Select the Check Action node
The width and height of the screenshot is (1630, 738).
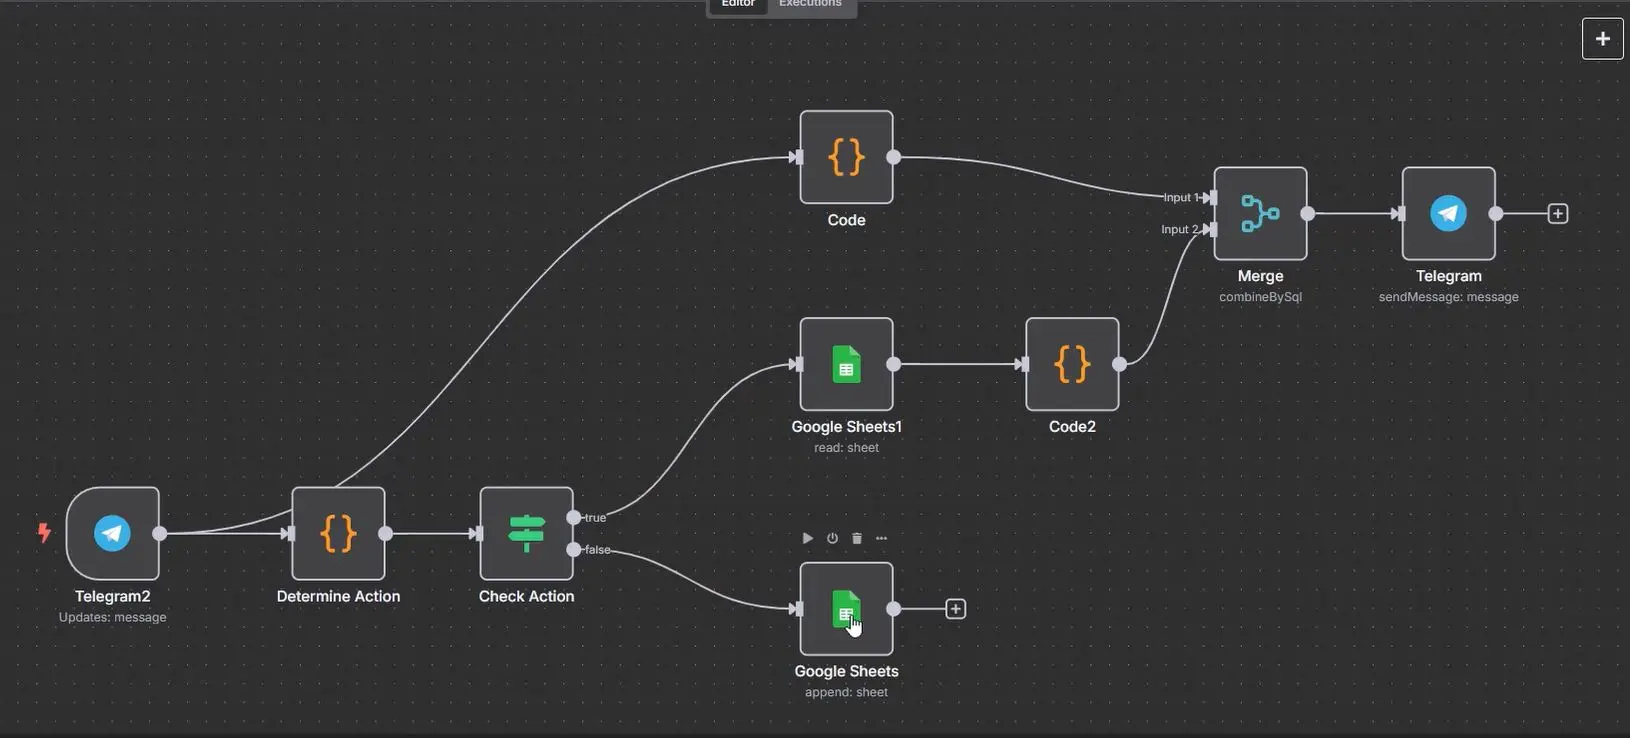tap(526, 533)
